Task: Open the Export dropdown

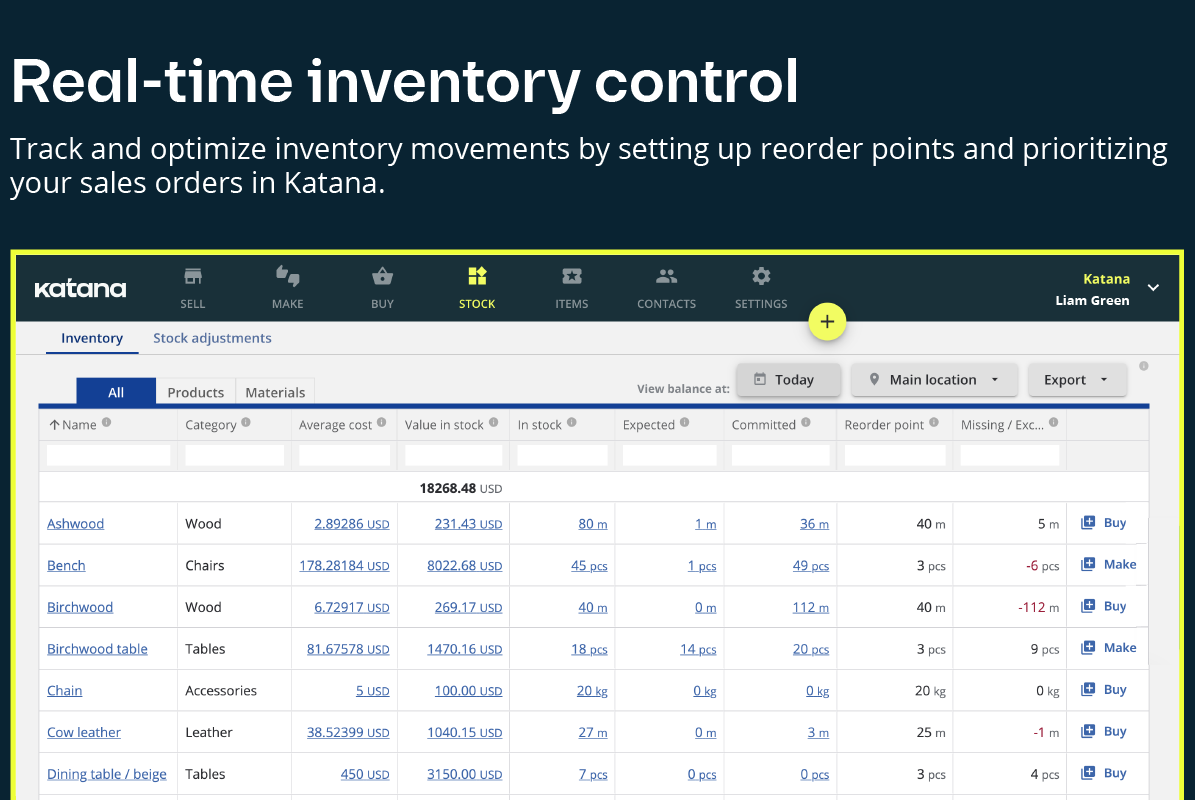Action: point(1077,379)
